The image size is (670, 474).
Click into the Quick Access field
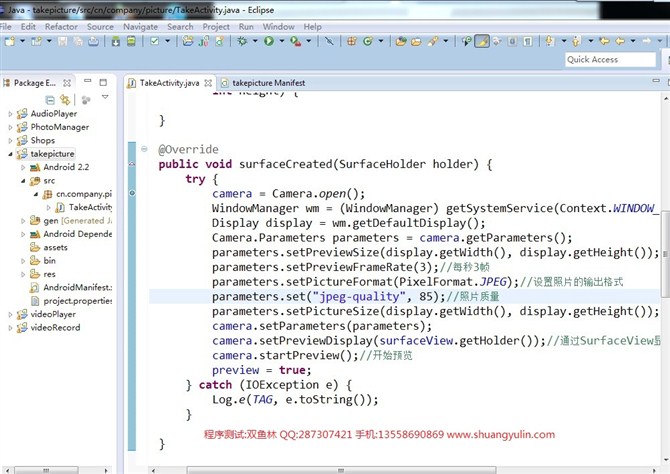[610, 59]
